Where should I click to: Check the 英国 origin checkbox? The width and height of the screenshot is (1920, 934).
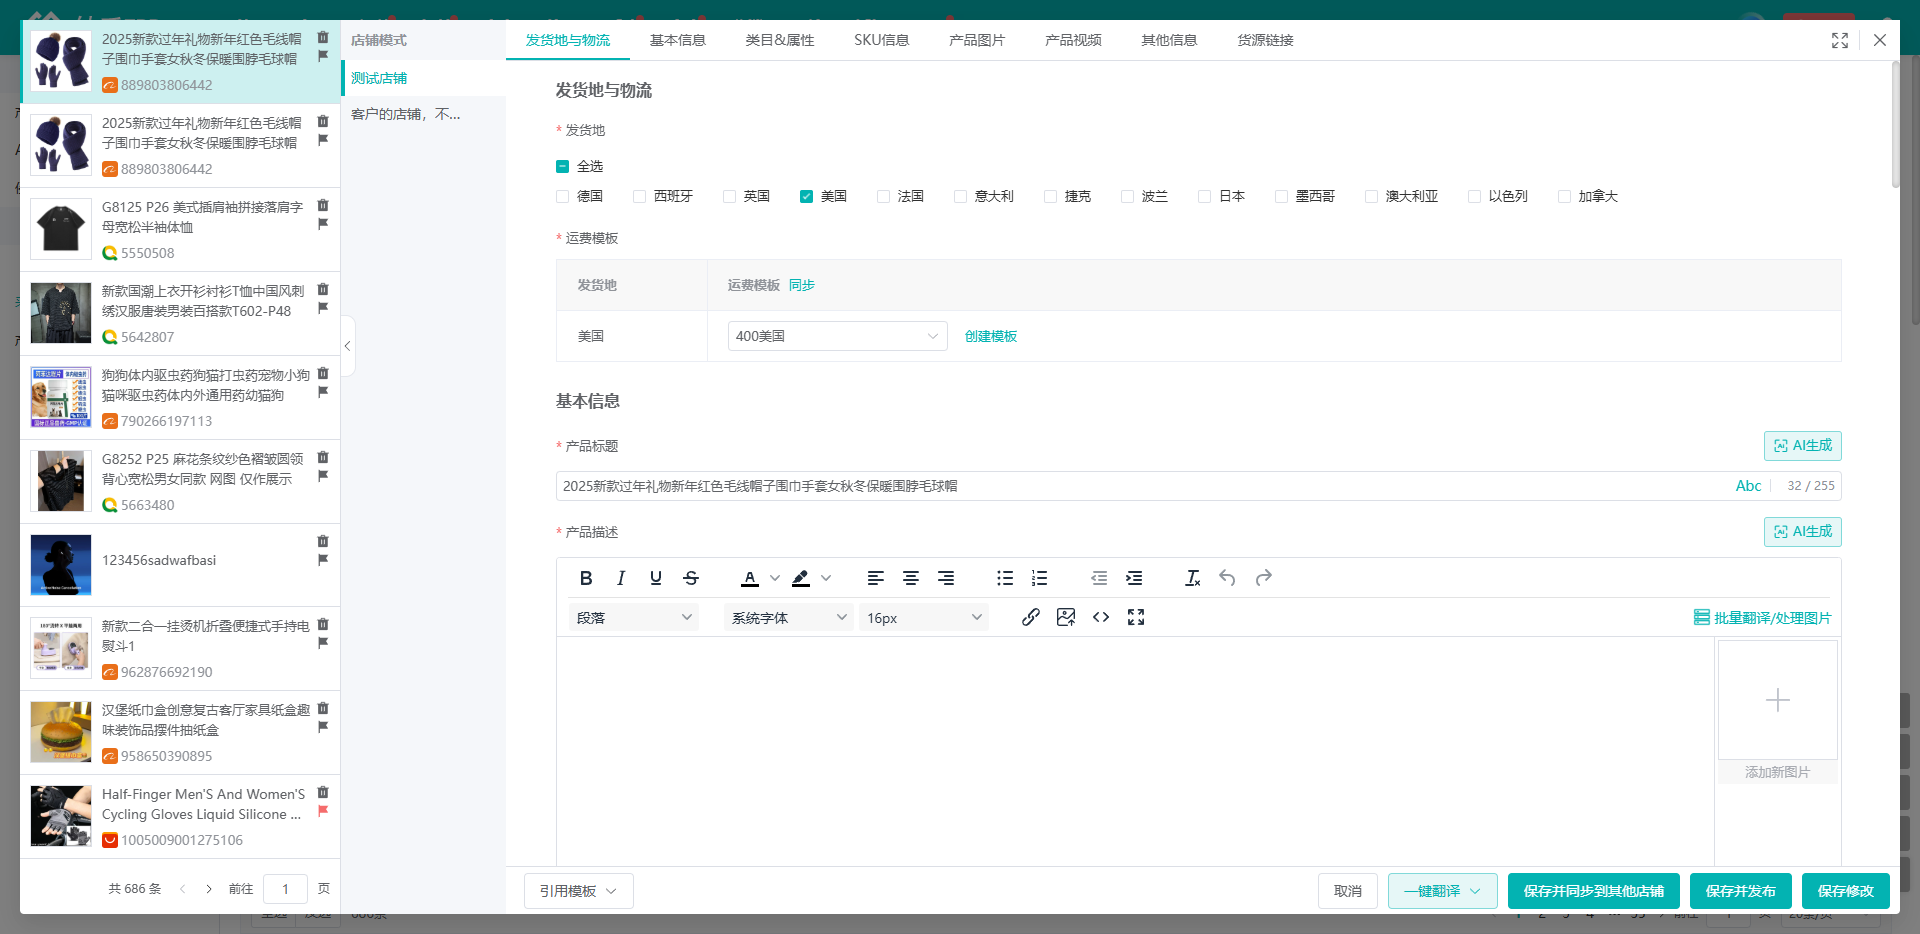point(730,196)
